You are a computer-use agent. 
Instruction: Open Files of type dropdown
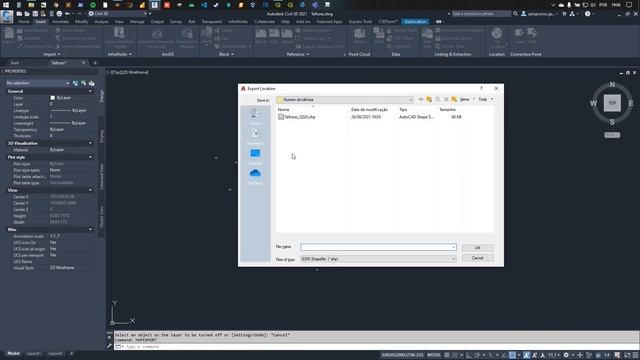tap(378, 259)
